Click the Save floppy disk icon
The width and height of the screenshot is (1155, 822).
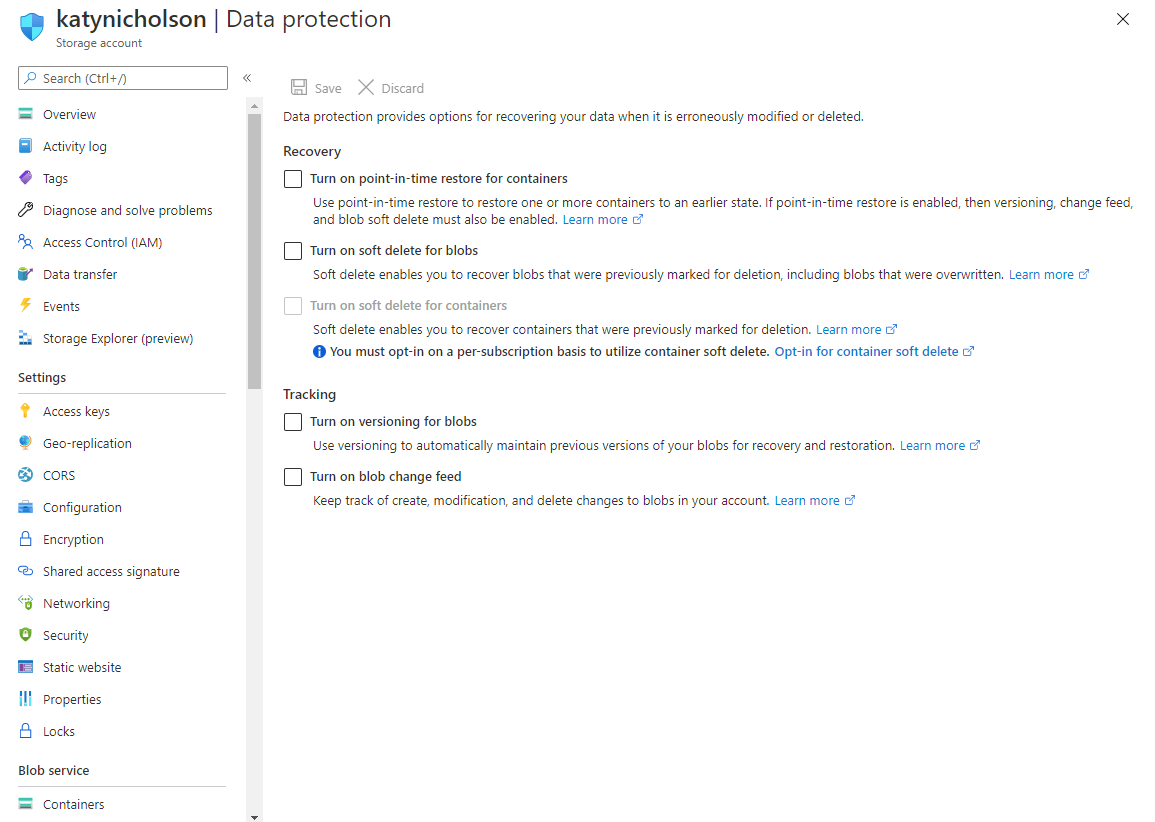(299, 88)
